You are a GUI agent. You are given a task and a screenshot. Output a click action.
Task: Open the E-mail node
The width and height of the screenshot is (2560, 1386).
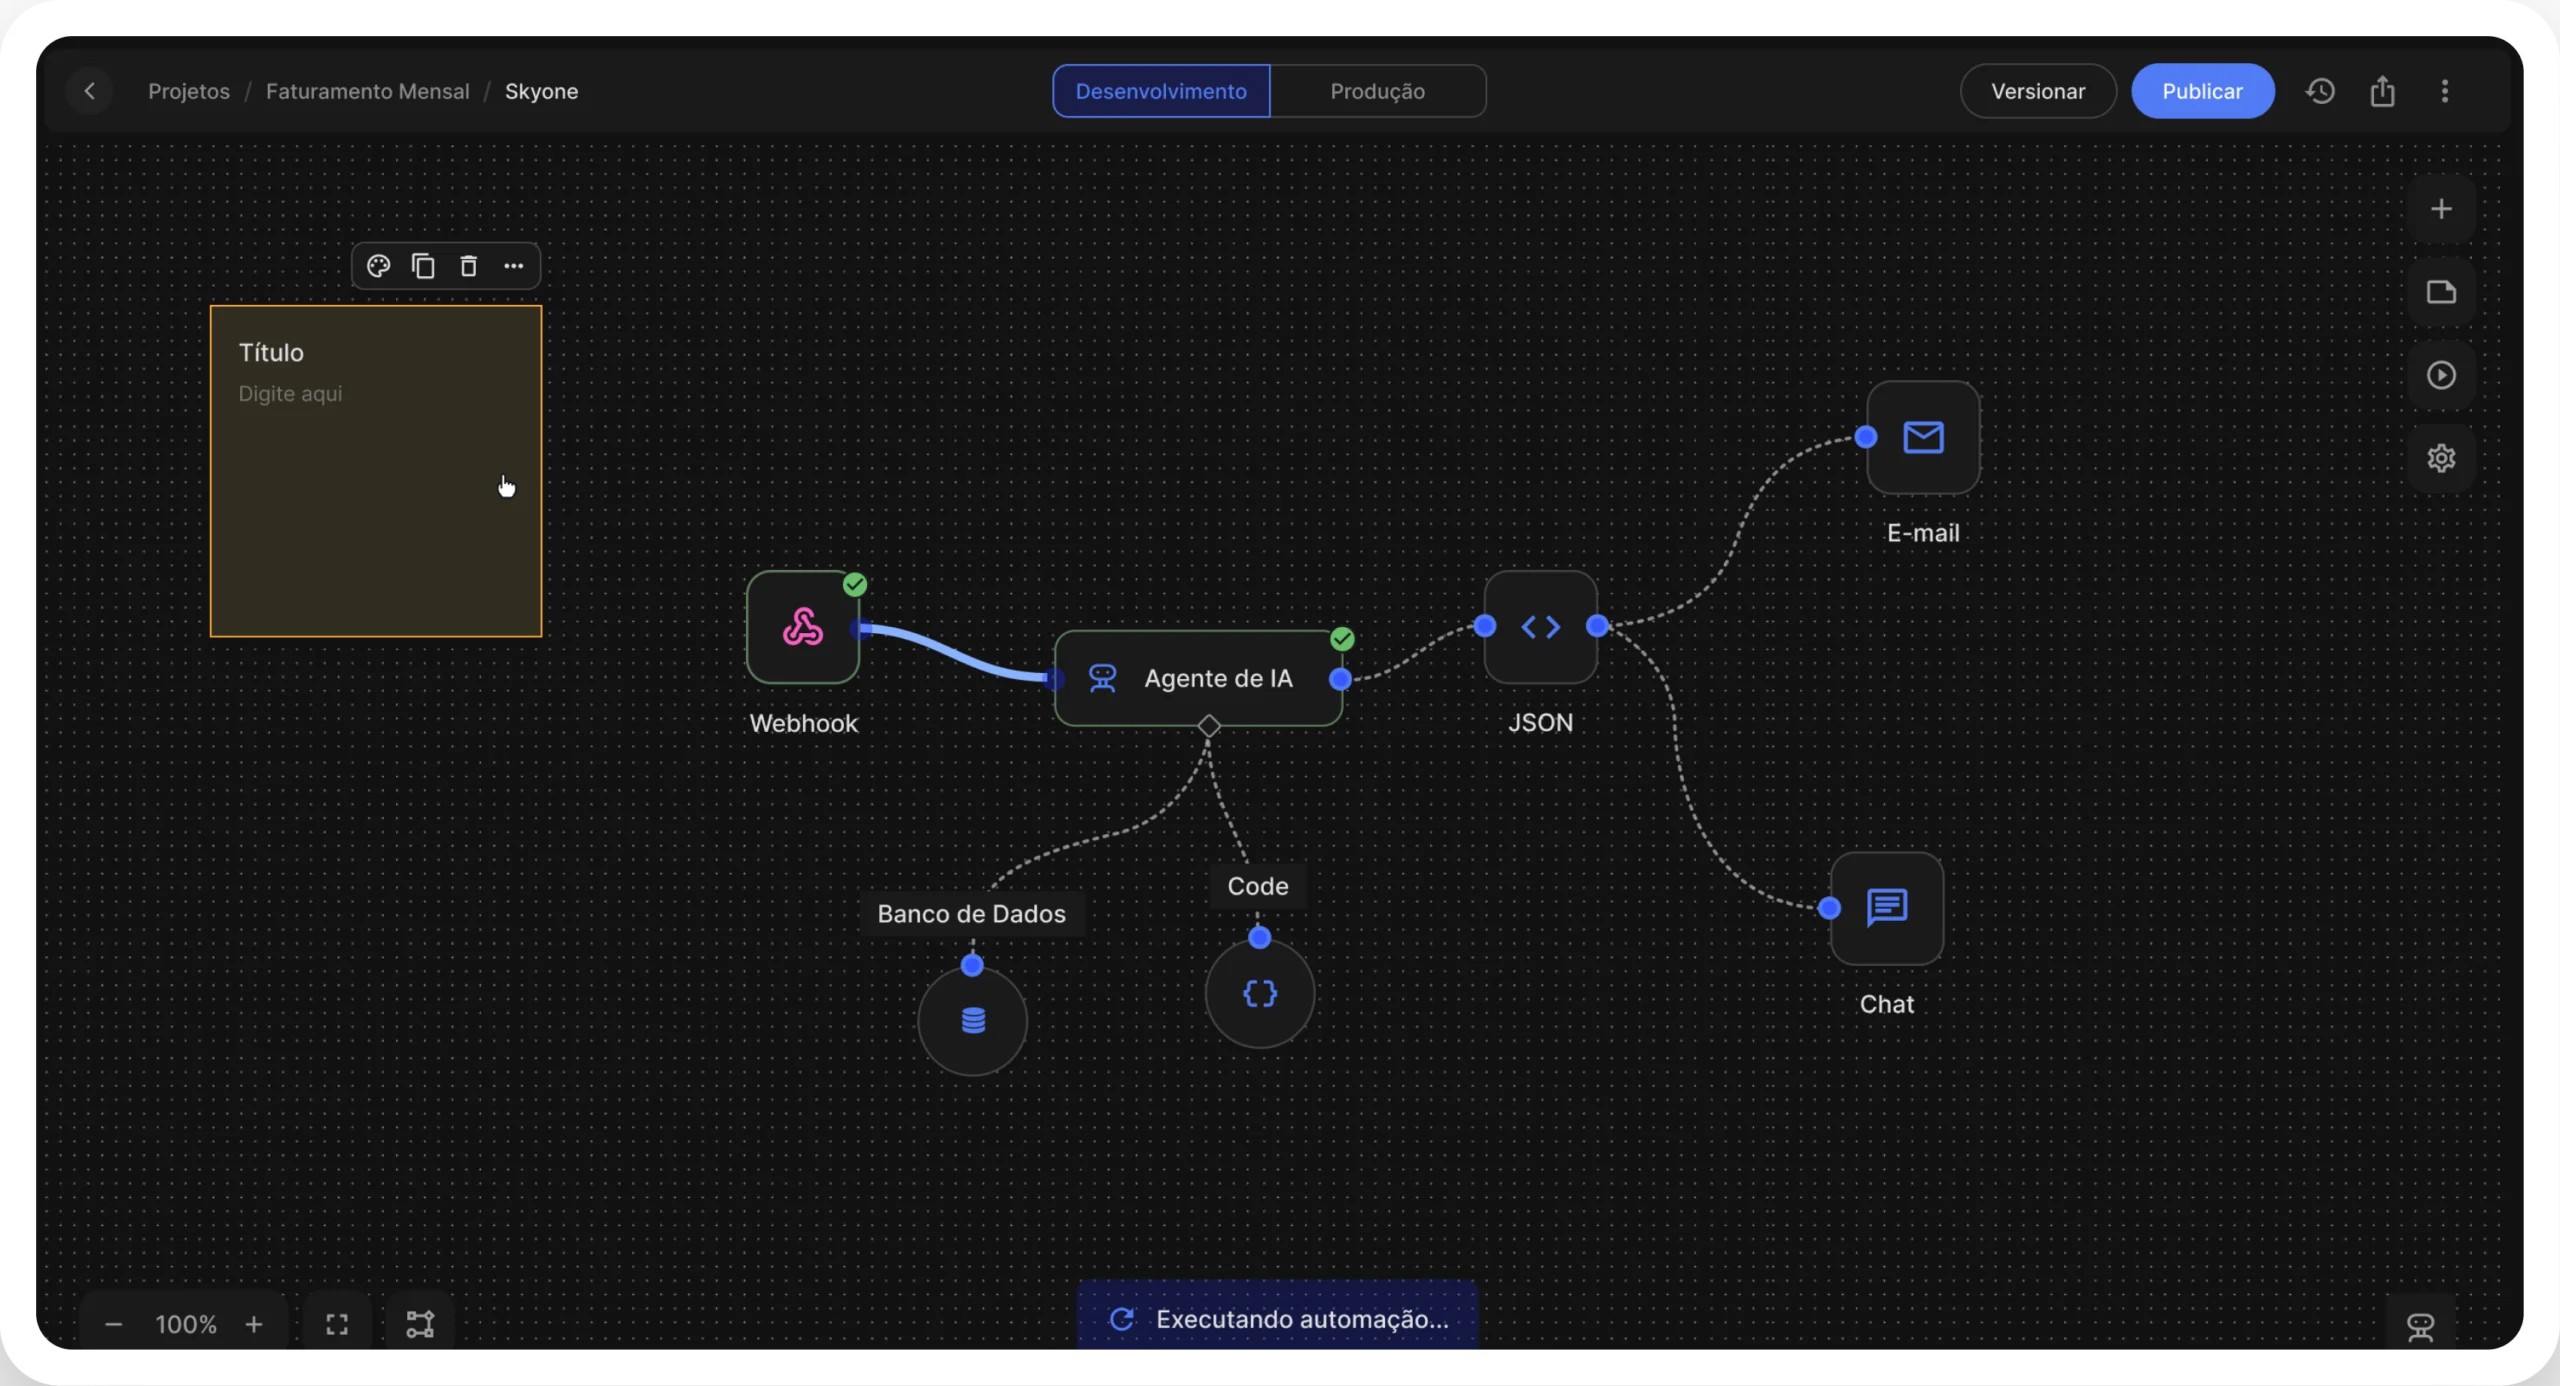(1922, 438)
